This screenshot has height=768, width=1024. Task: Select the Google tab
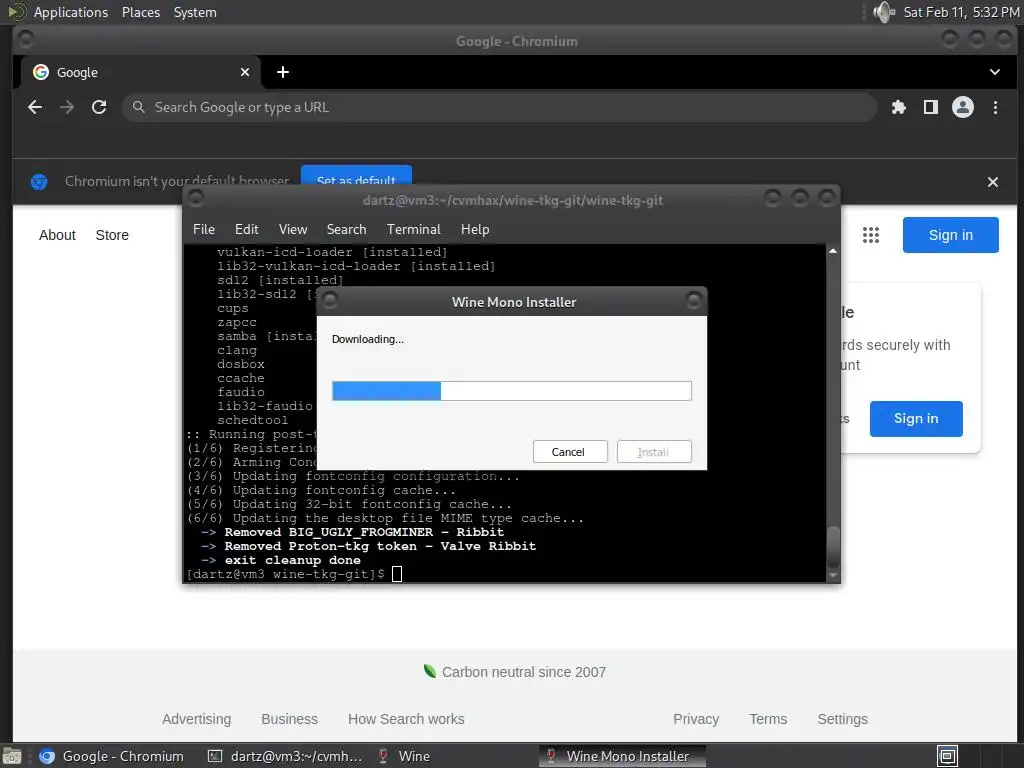point(140,72)
